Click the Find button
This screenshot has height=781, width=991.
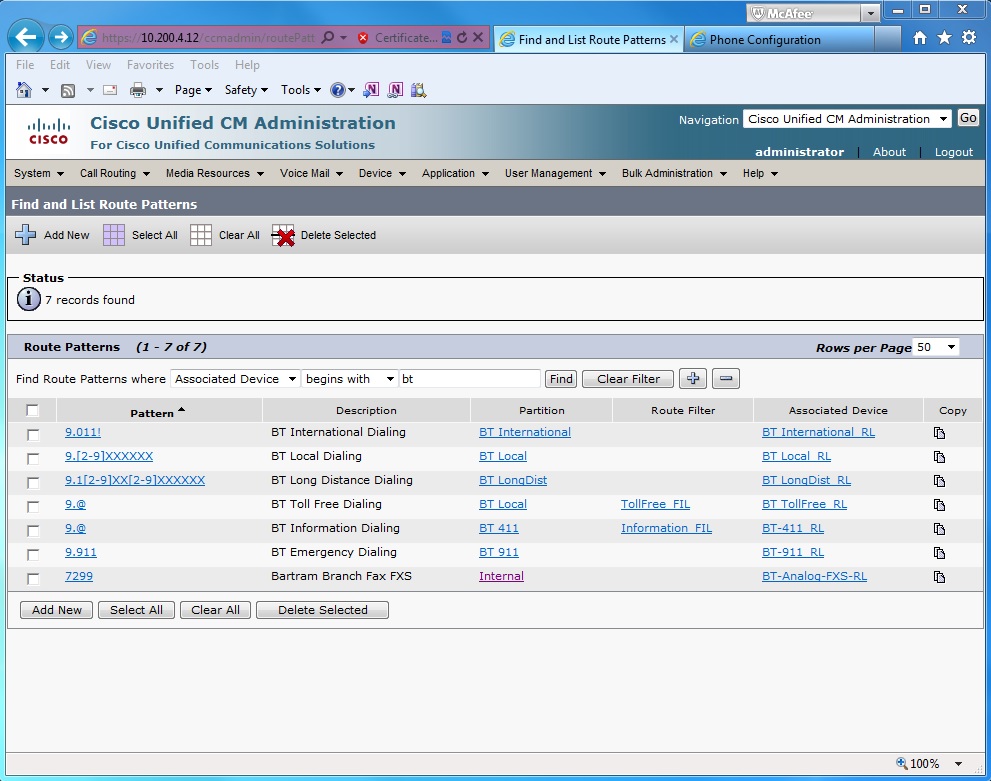click(x=561, y=378)
